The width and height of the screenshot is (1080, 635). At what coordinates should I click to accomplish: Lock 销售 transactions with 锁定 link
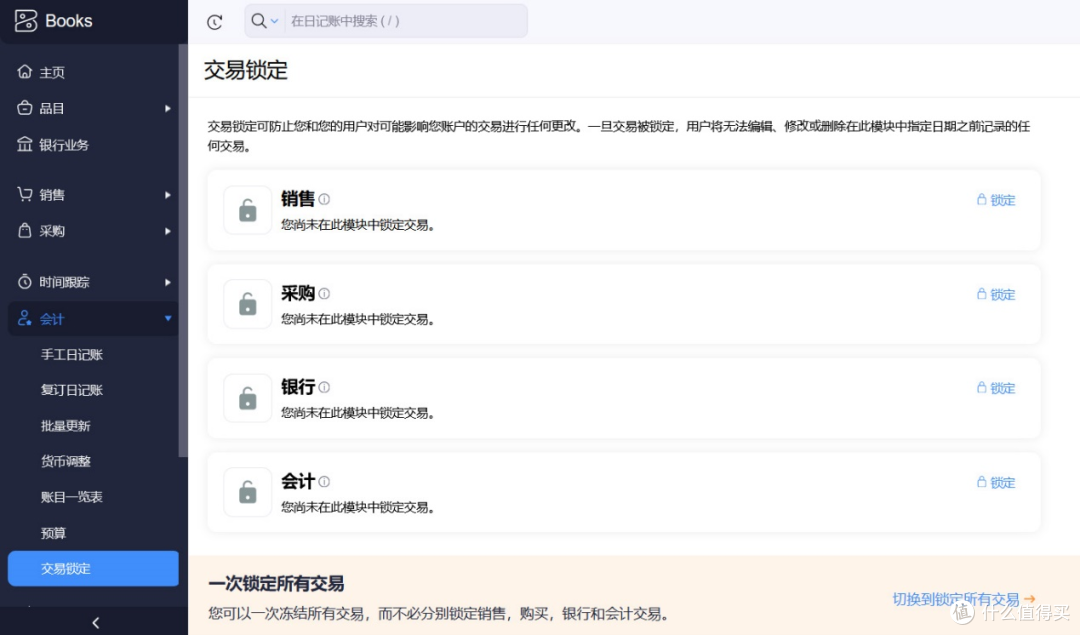pos(996,200)
